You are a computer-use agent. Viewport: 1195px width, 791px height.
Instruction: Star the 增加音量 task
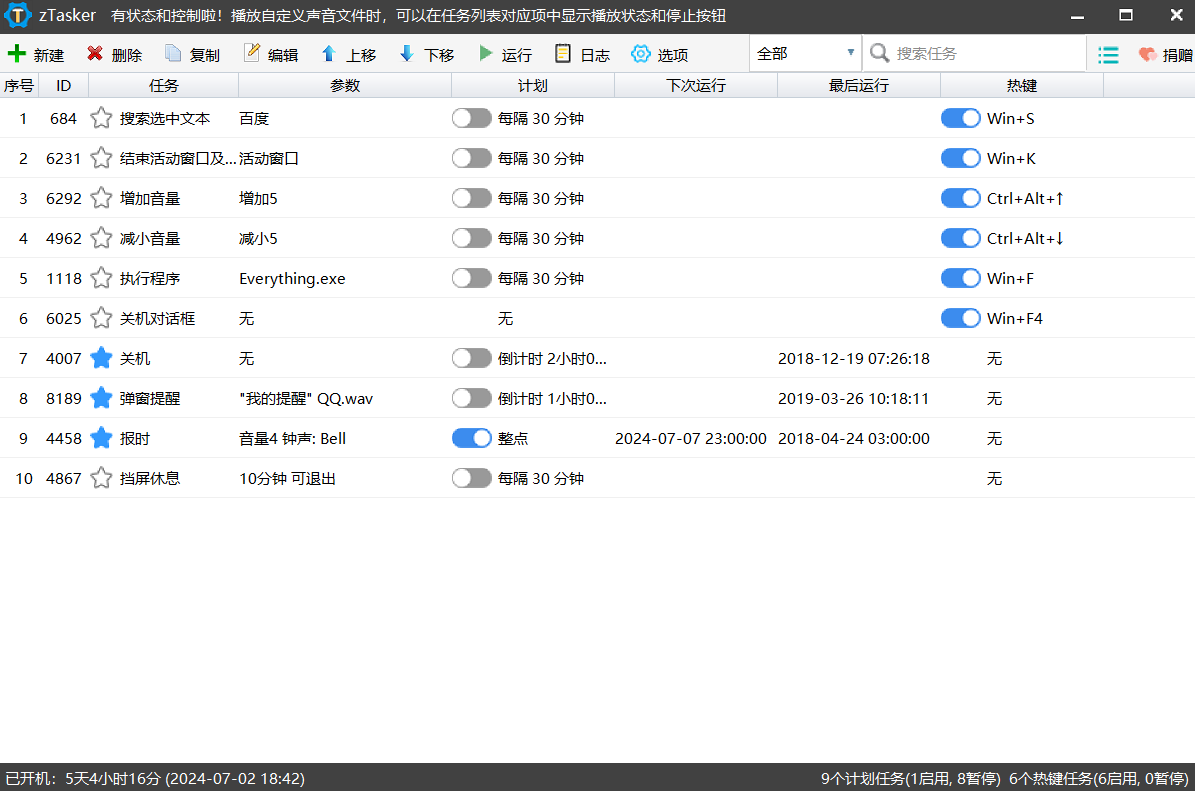click(x=101, y=198)
